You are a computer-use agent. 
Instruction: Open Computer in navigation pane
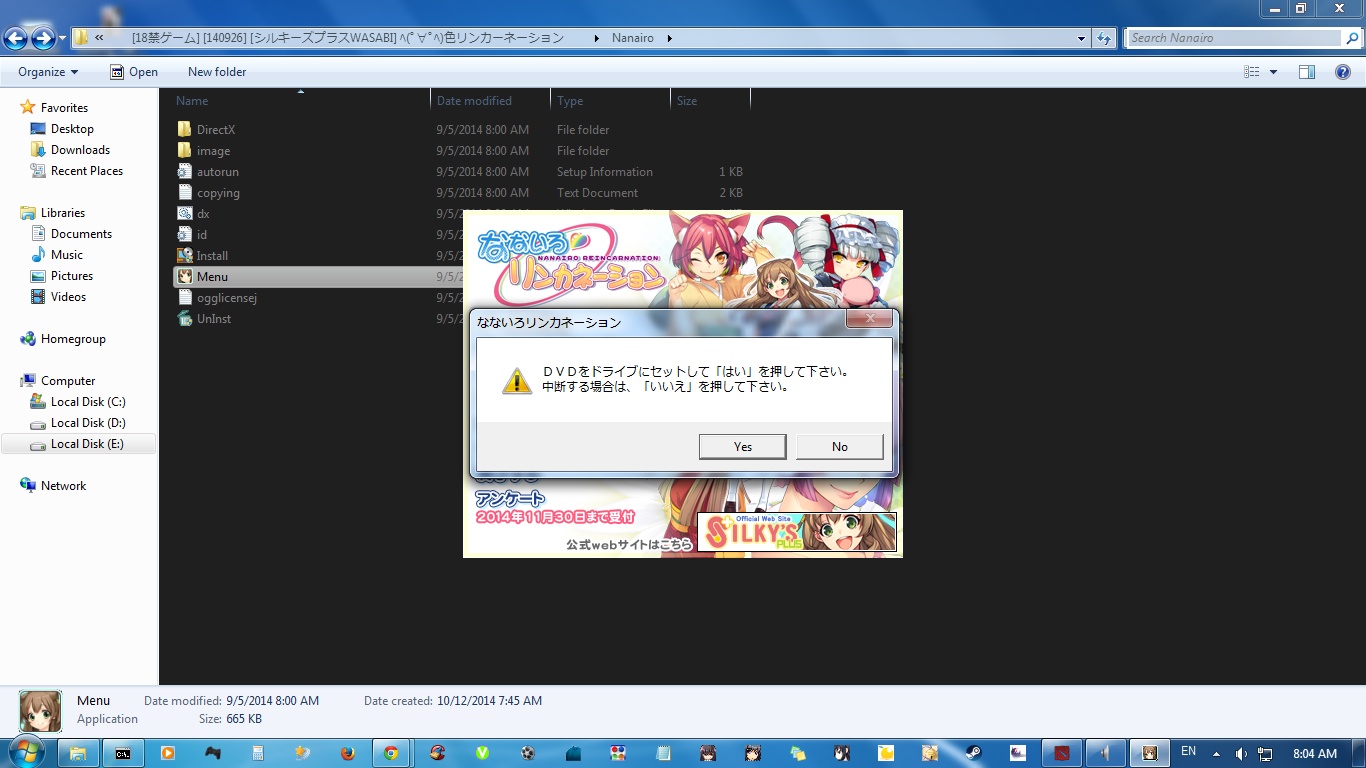click(68, 381)
